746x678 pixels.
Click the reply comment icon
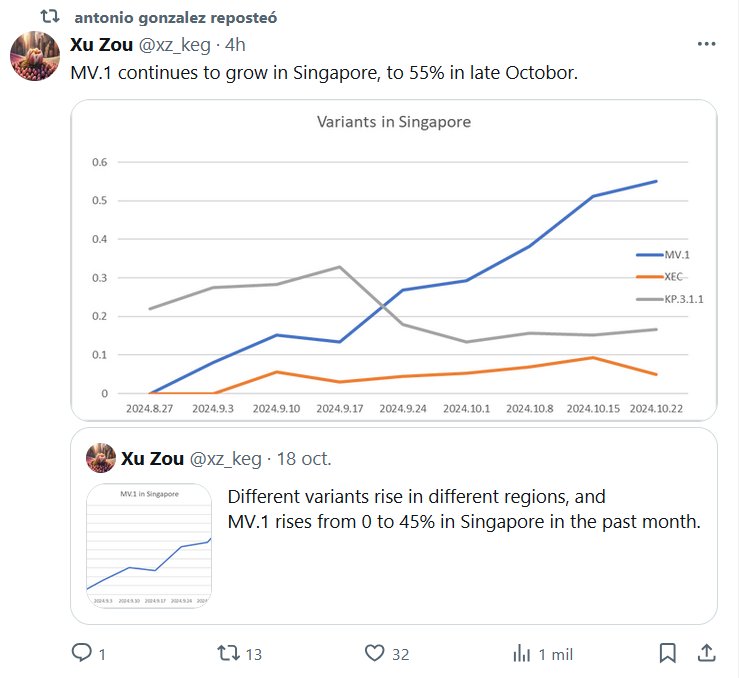[82, 653]
